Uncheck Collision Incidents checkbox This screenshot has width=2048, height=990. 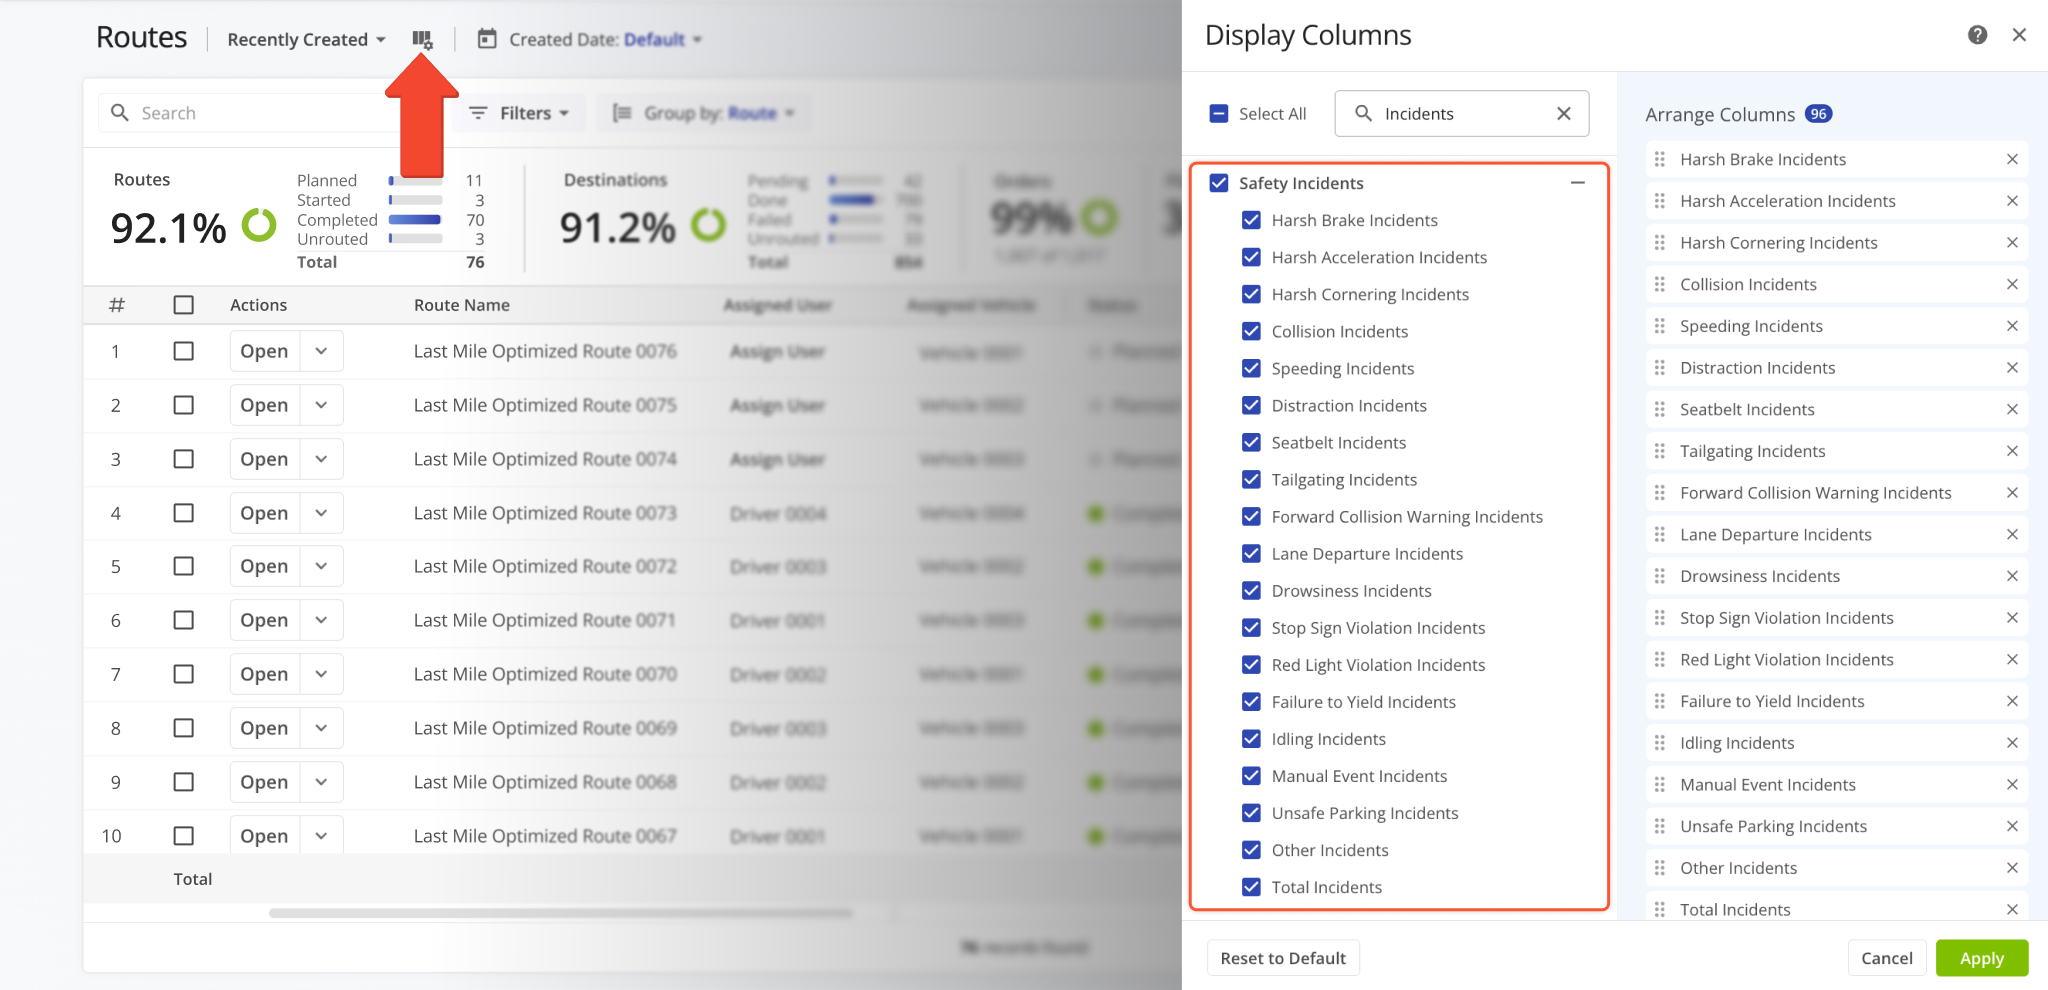click(x=1251, y=331)
